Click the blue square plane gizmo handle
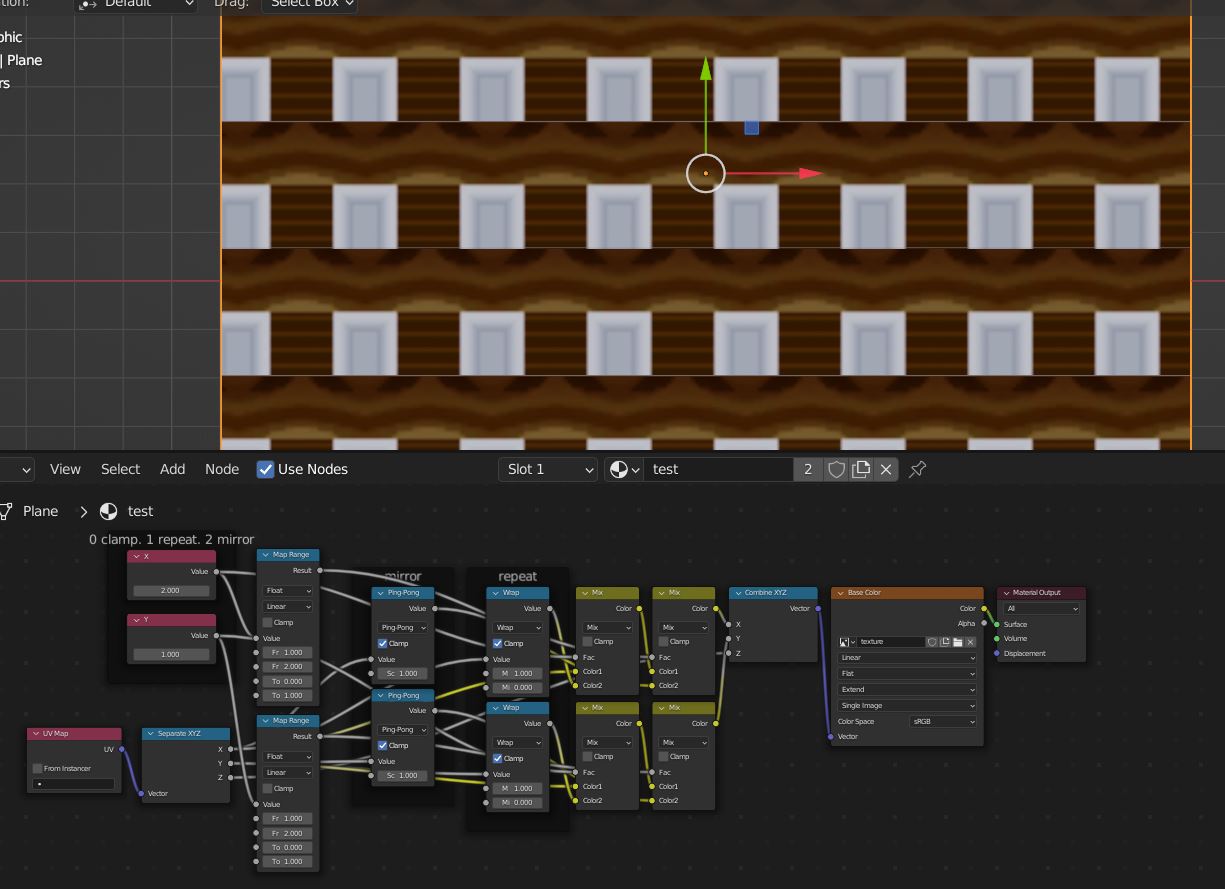The height and width of the screenshot is (889, 1225). (752, 128)
